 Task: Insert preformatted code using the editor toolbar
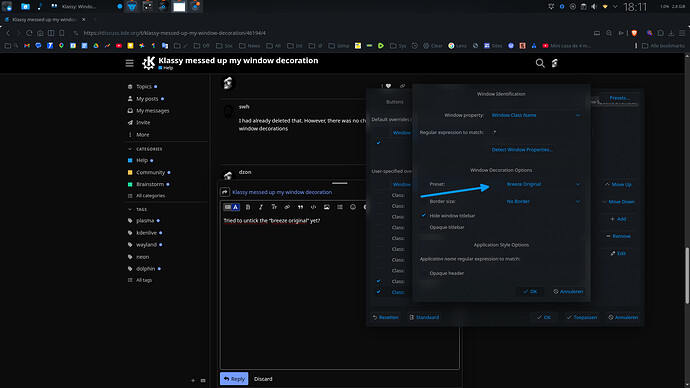(x=313, y=207)
